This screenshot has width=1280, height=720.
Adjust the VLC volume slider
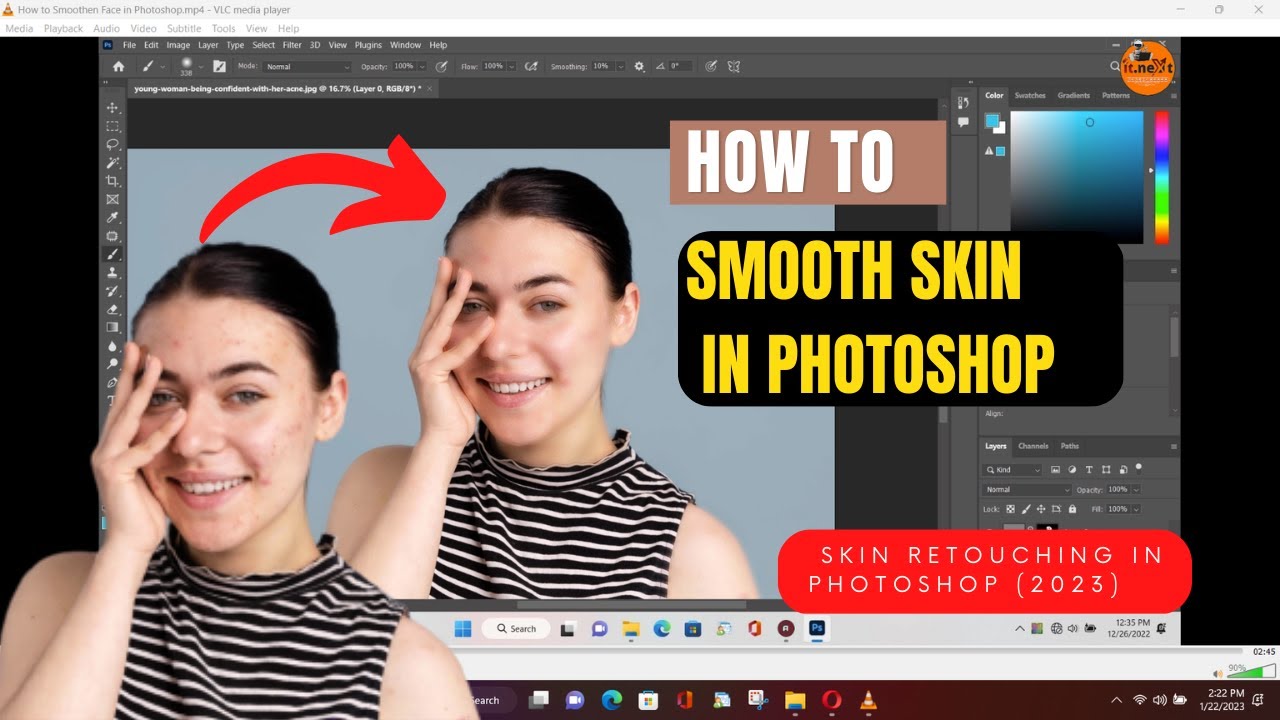1250,671
